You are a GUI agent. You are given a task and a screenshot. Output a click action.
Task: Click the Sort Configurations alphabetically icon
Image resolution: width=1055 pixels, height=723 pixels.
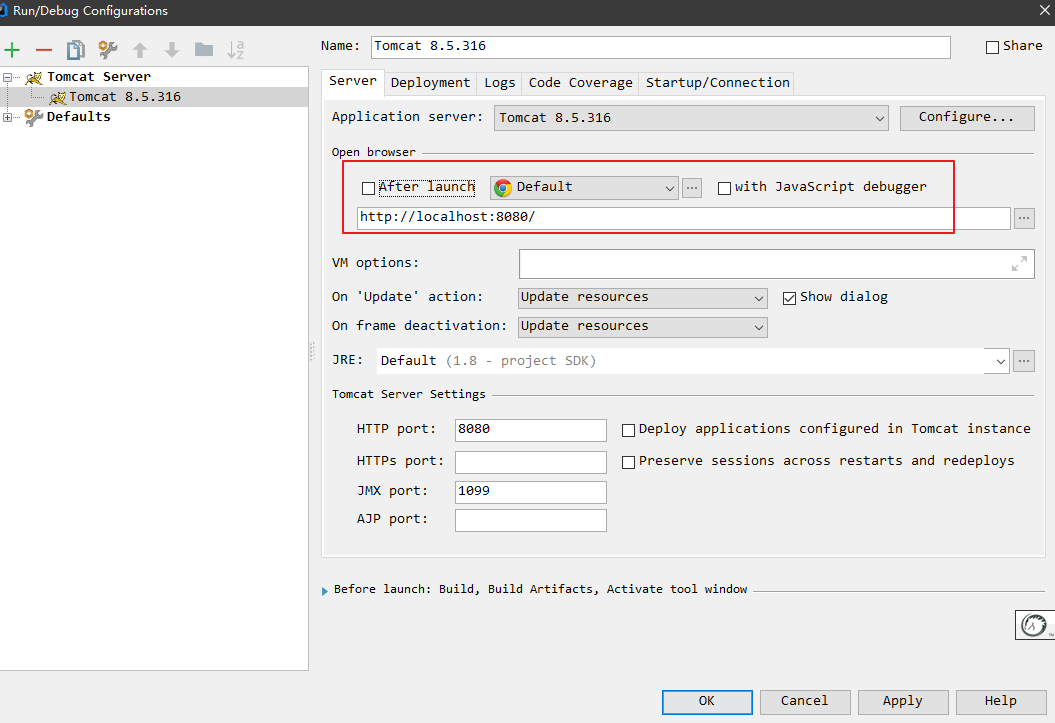click(236, 50)
